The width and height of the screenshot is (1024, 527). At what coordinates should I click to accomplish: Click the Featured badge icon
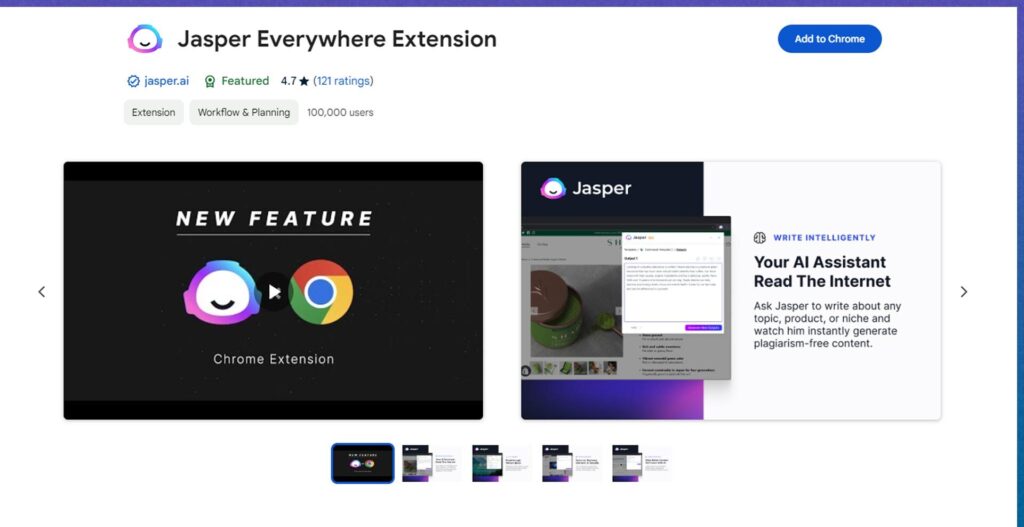pos(210,81)
